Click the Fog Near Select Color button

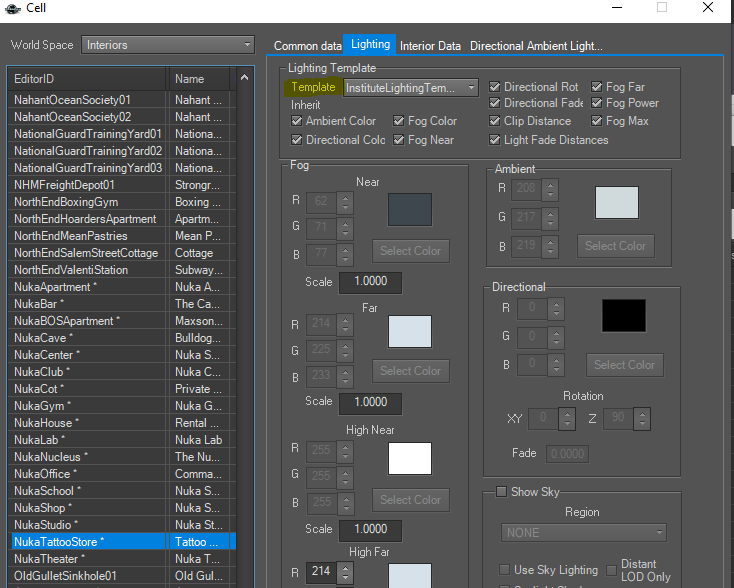[x=411, y=251]
